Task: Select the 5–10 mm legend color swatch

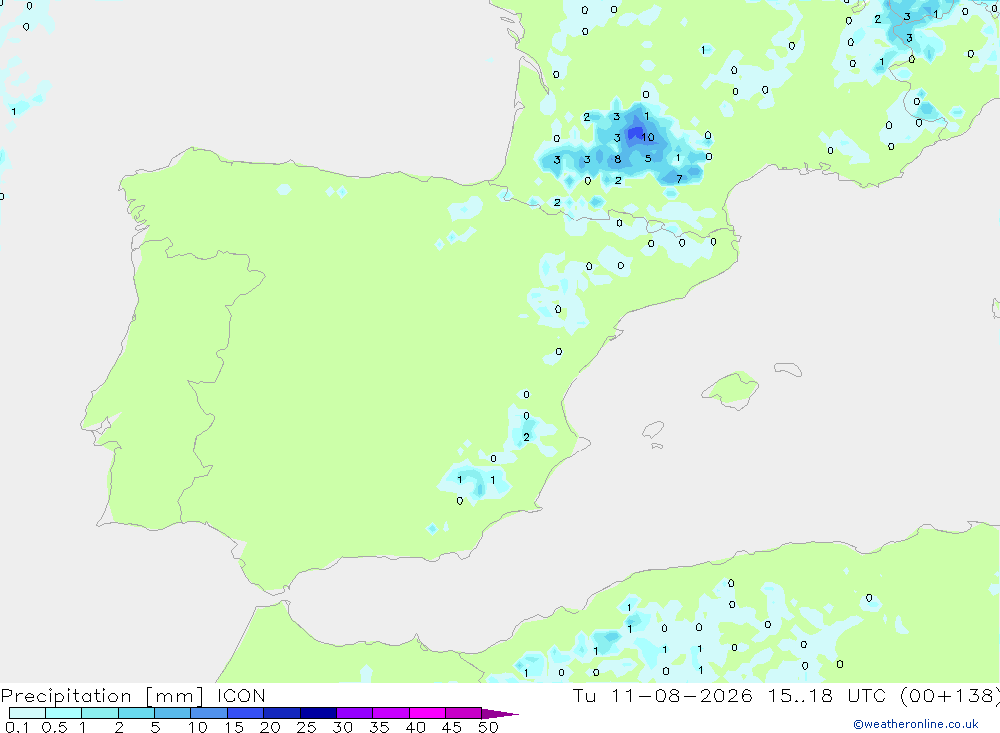Action: (173, 713)
